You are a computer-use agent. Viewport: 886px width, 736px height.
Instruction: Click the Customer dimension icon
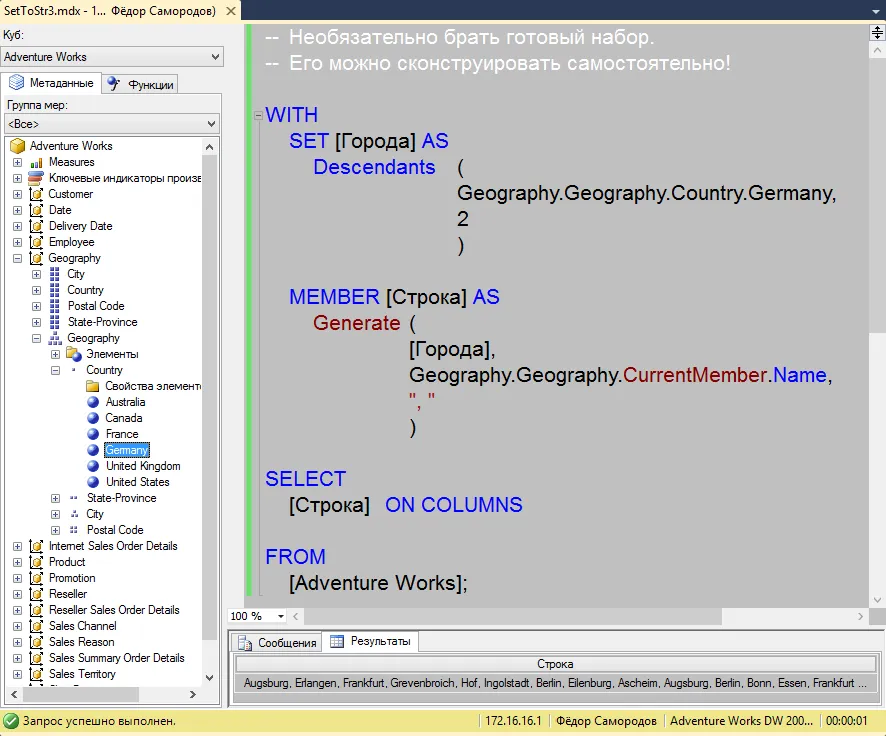[x=36, y=194]
